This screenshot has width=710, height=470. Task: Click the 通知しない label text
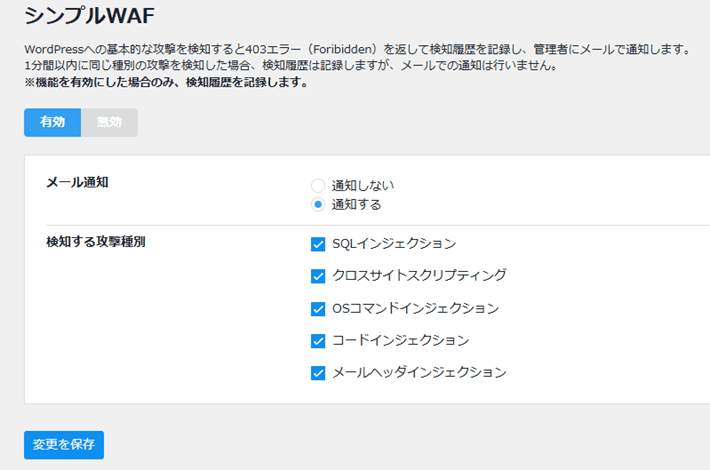click(363, 186)
